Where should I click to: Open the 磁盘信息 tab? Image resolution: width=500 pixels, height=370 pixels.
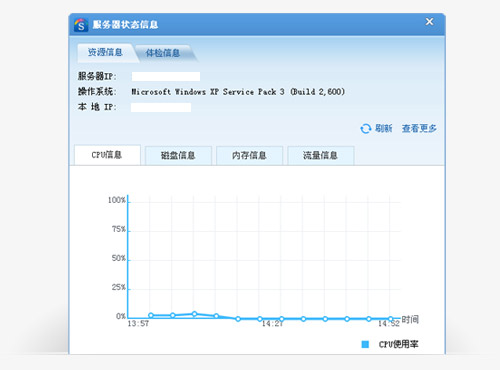click(178, 156)
